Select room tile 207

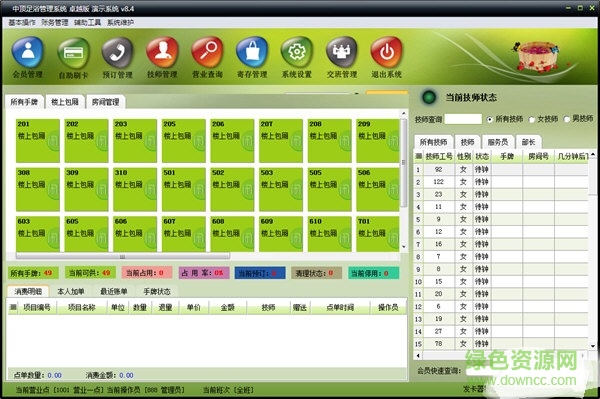(281, 140)
